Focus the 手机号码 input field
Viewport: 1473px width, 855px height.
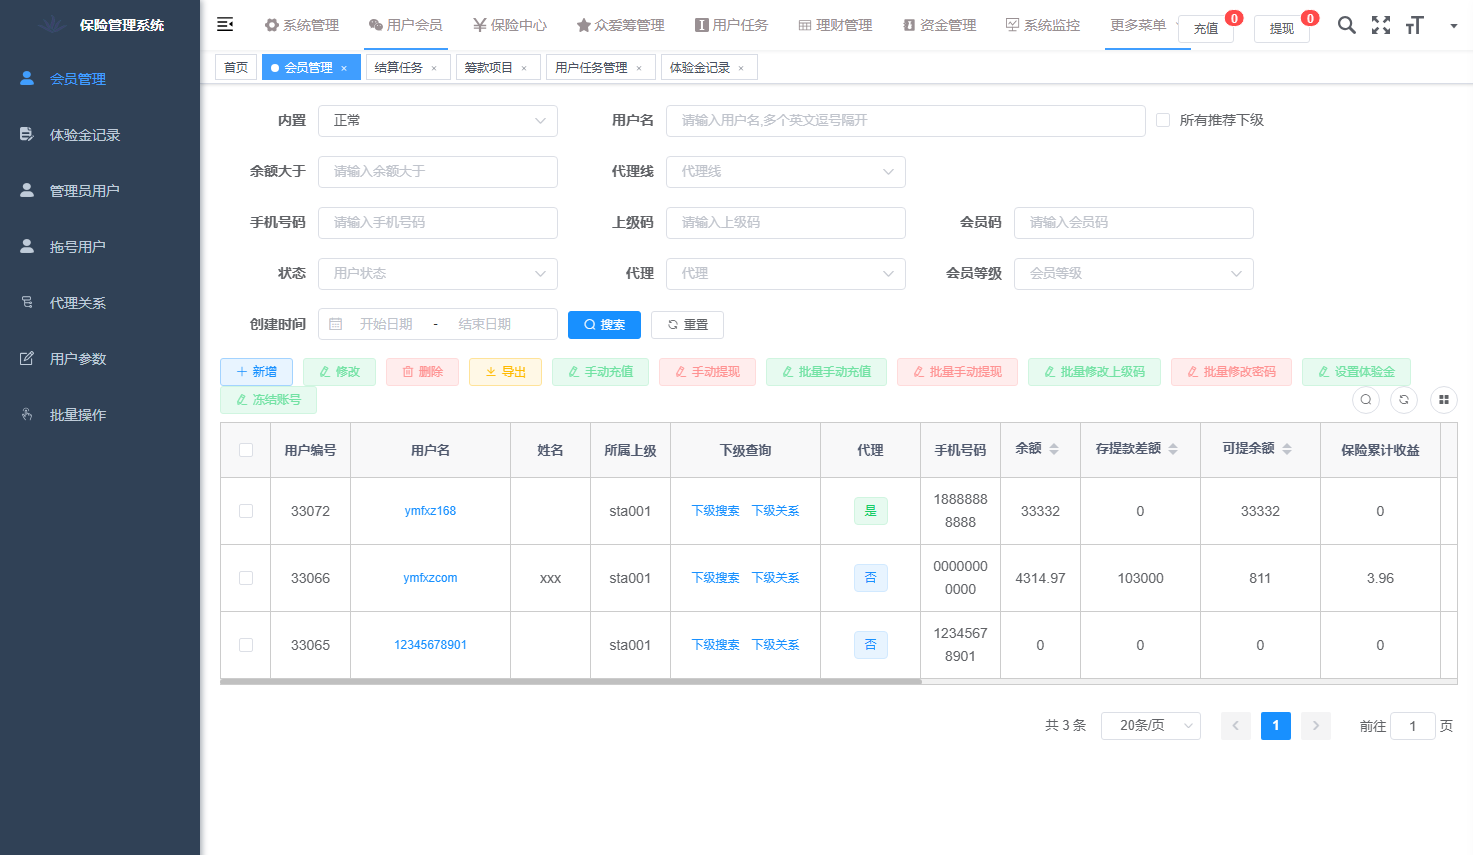pos(438,223)
